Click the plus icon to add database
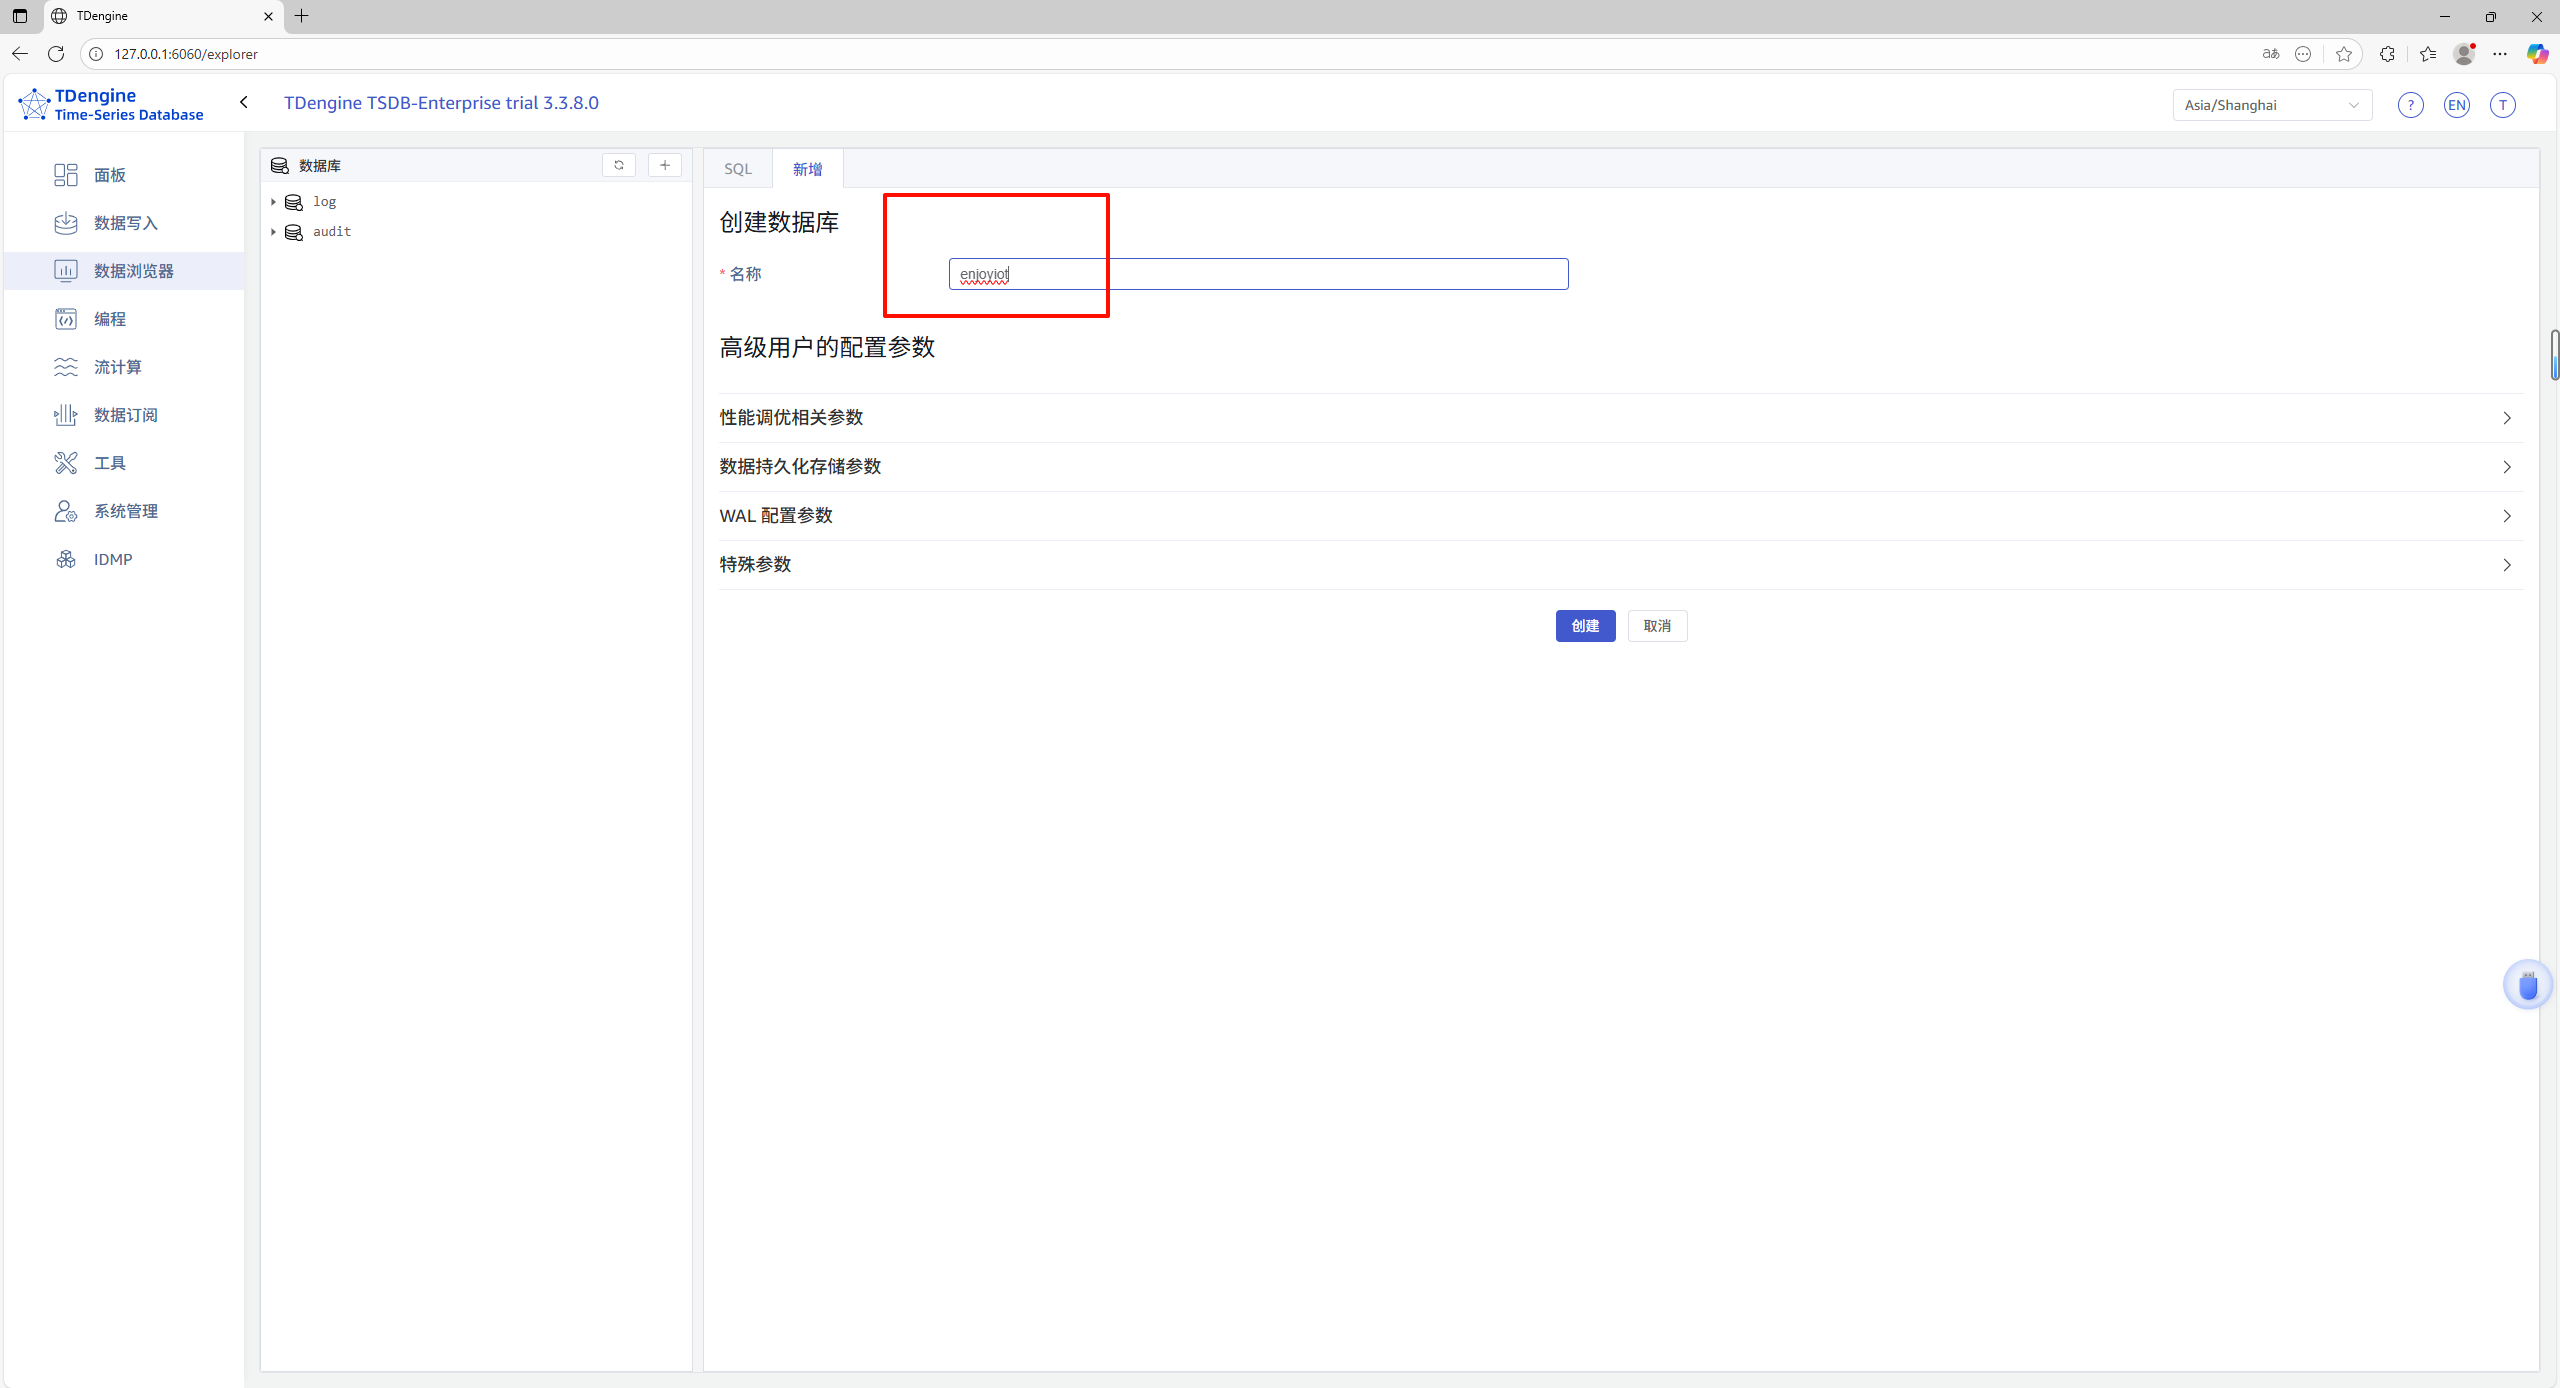The height and width of the screenshot is (1388, 2560). tap(665, 165)
